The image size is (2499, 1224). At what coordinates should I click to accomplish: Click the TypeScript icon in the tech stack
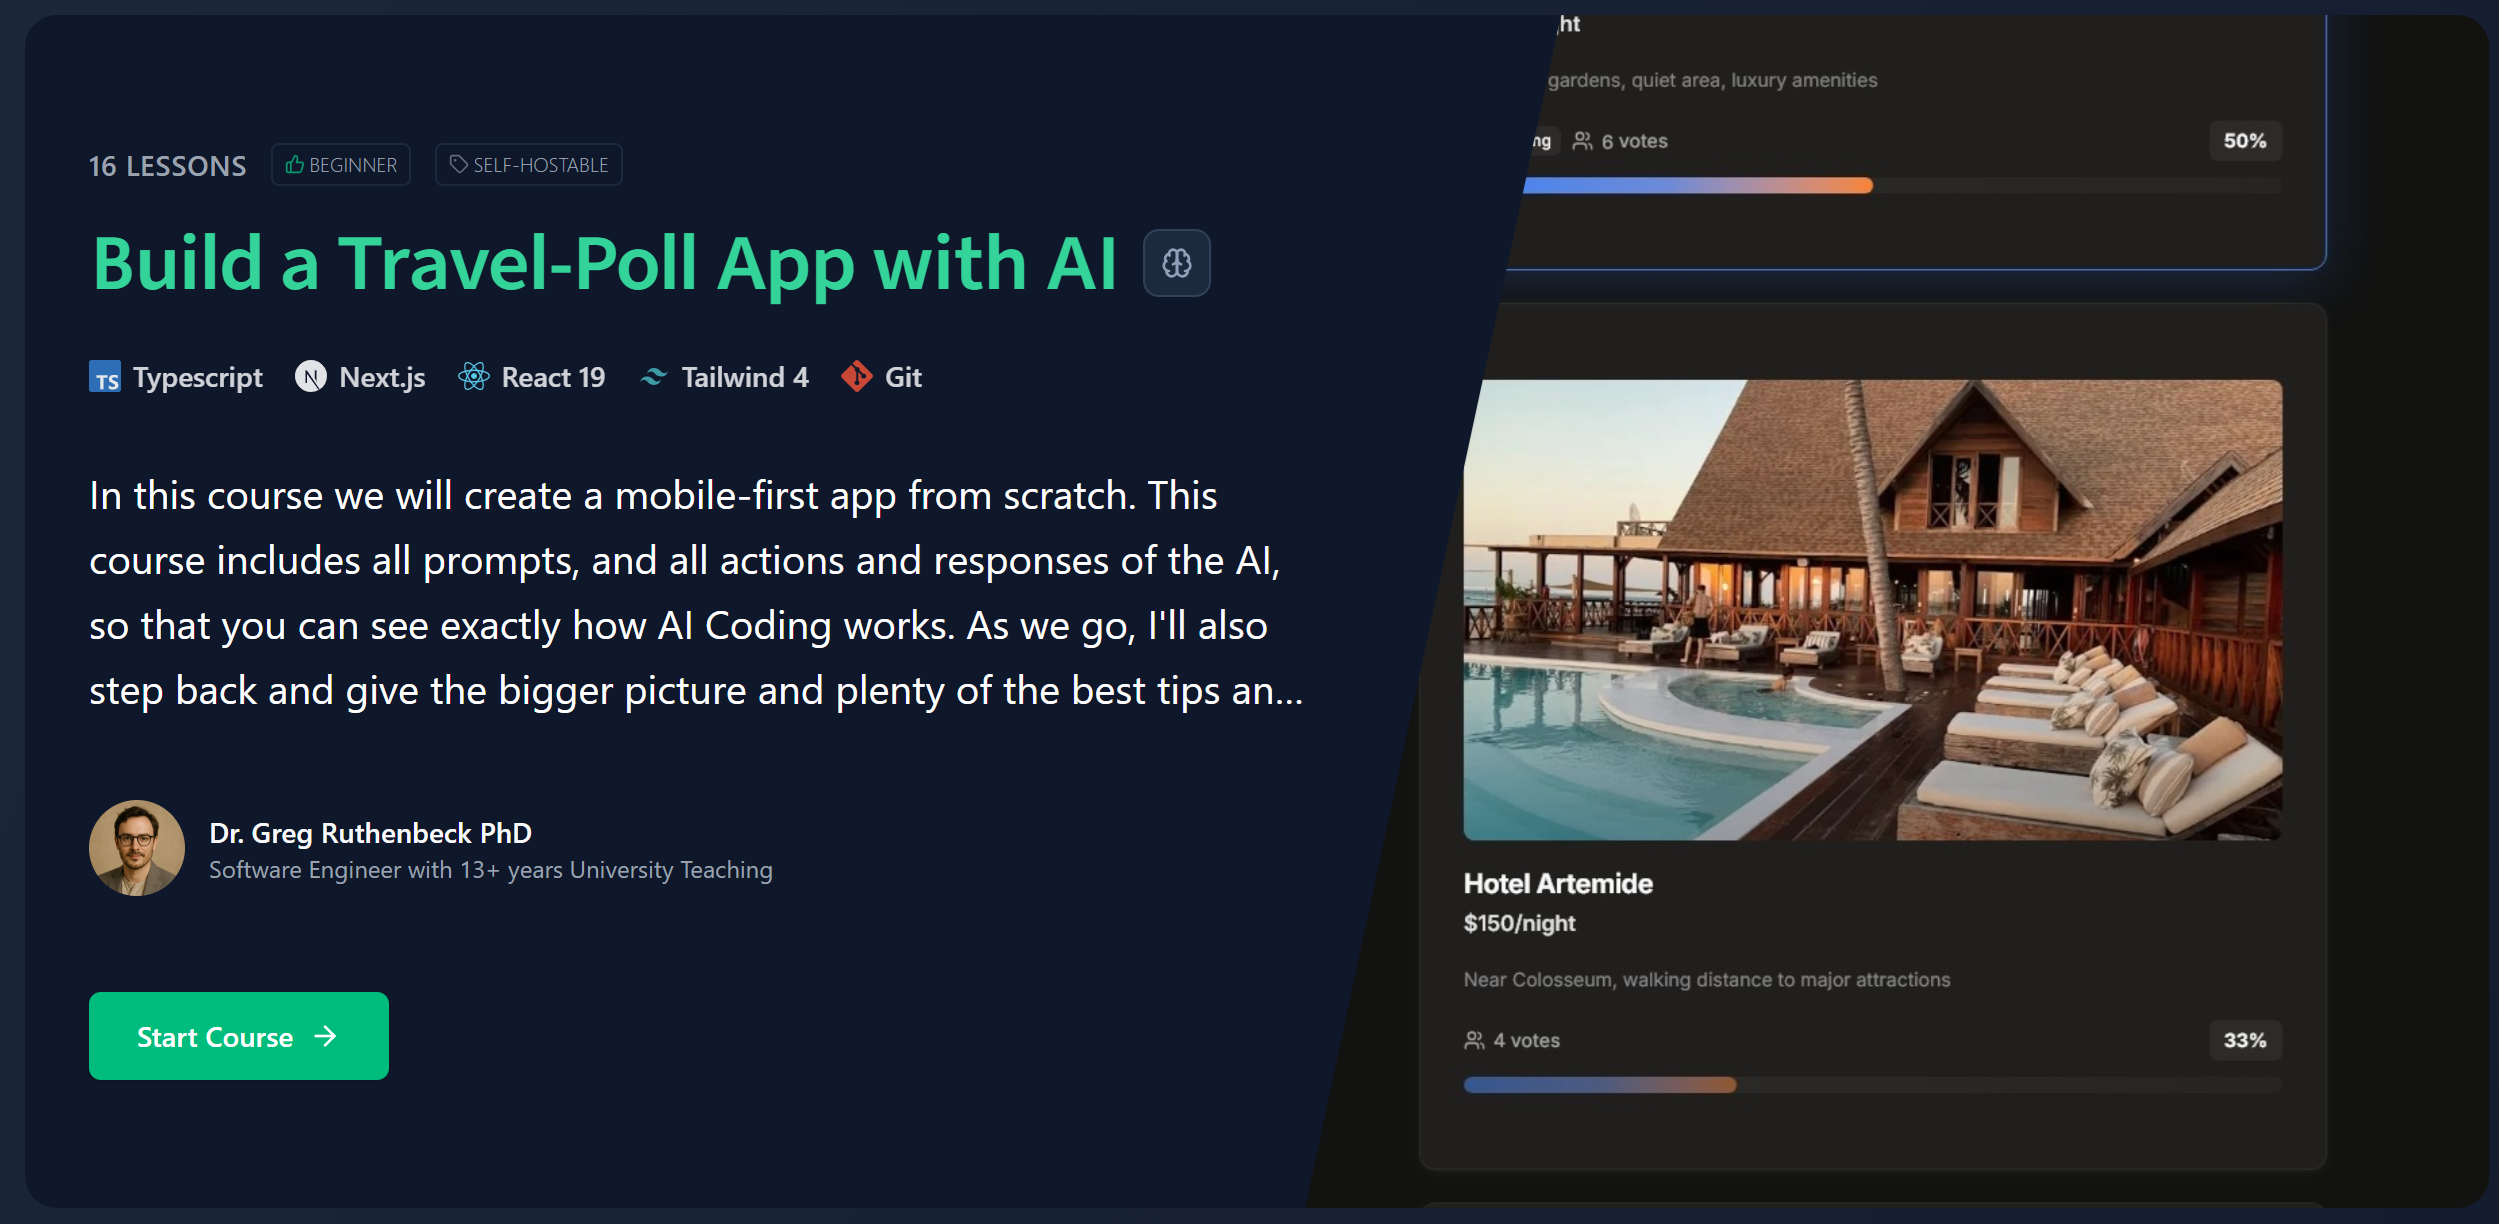point(106,377)
